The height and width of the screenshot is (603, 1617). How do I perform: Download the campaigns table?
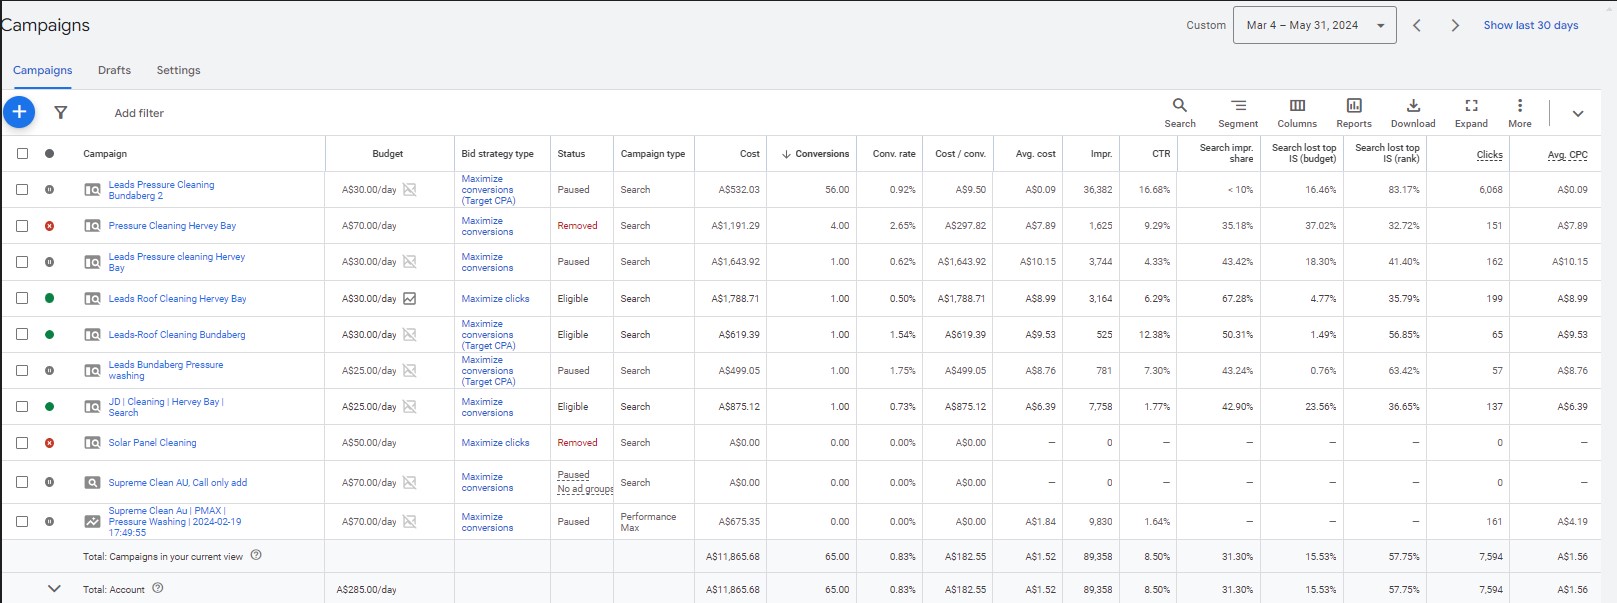(x=1413, y=112)
